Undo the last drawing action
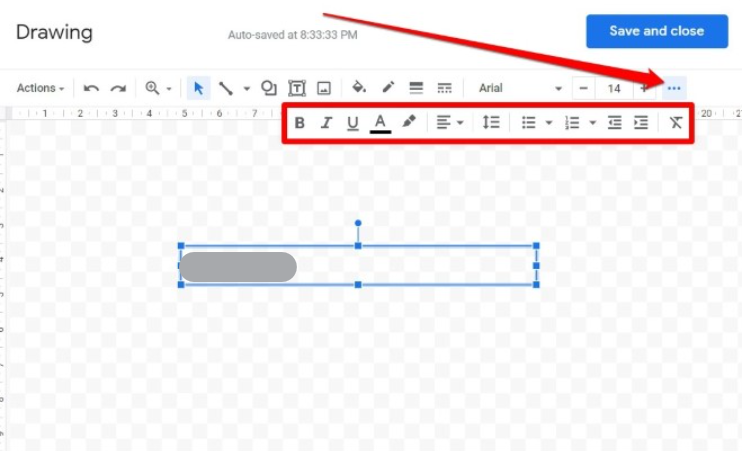The height and width of the screenshot is (451, 742). [x=91, y=88]
